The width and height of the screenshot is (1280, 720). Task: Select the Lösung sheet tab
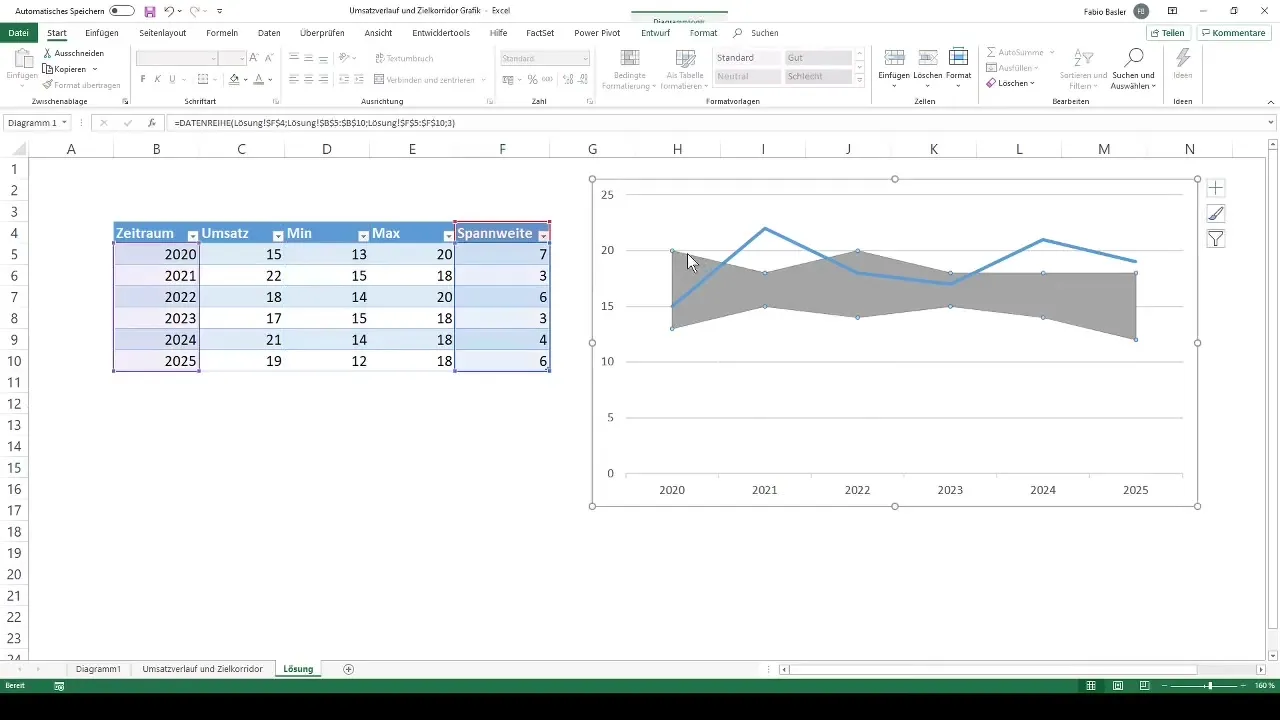click(298, 669)
